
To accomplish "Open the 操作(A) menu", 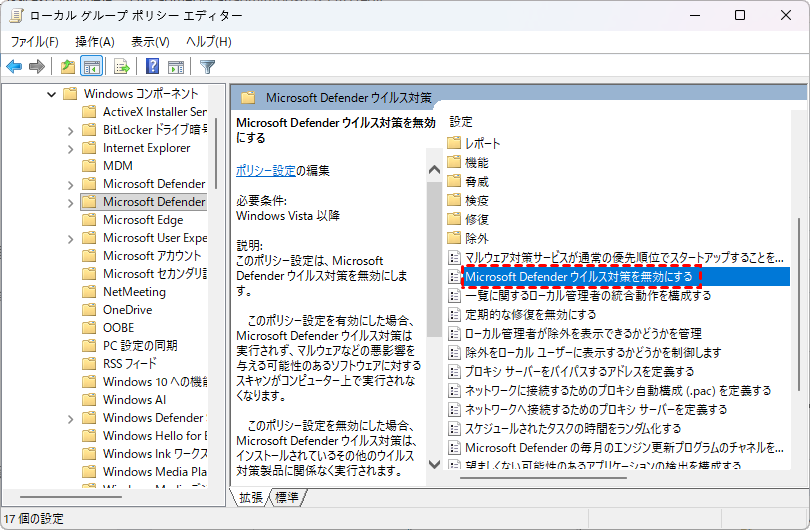I will [95, 41].
